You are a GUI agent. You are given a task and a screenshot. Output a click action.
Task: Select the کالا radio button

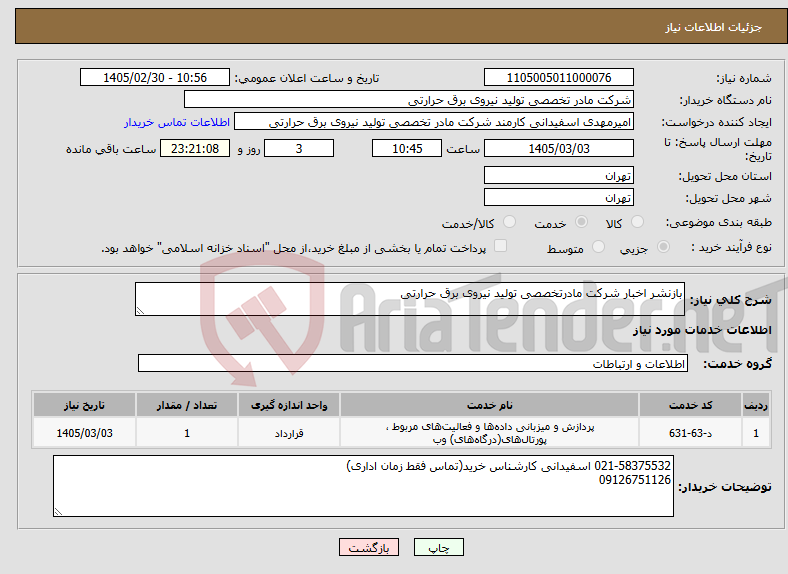[637, 222]
